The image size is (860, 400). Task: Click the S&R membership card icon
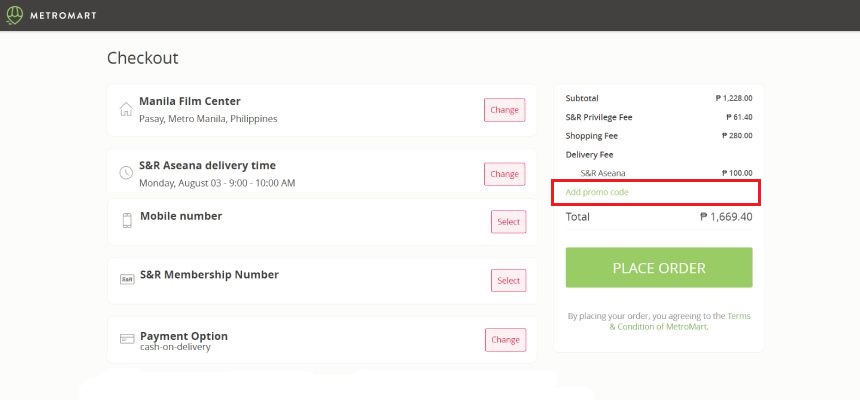click(x=127, y=279)
